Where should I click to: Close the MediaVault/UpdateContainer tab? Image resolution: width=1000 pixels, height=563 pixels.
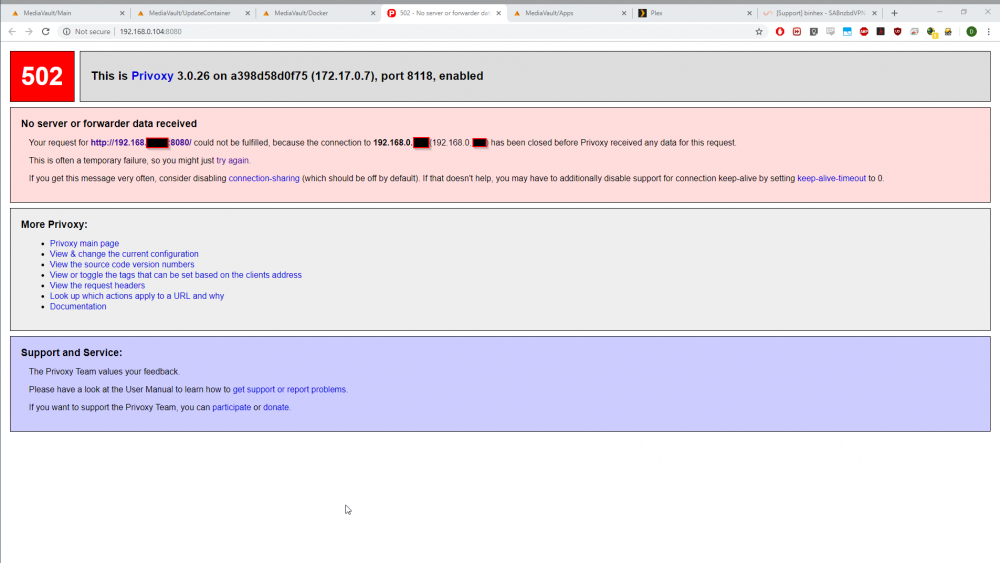[x=247, y=13]
